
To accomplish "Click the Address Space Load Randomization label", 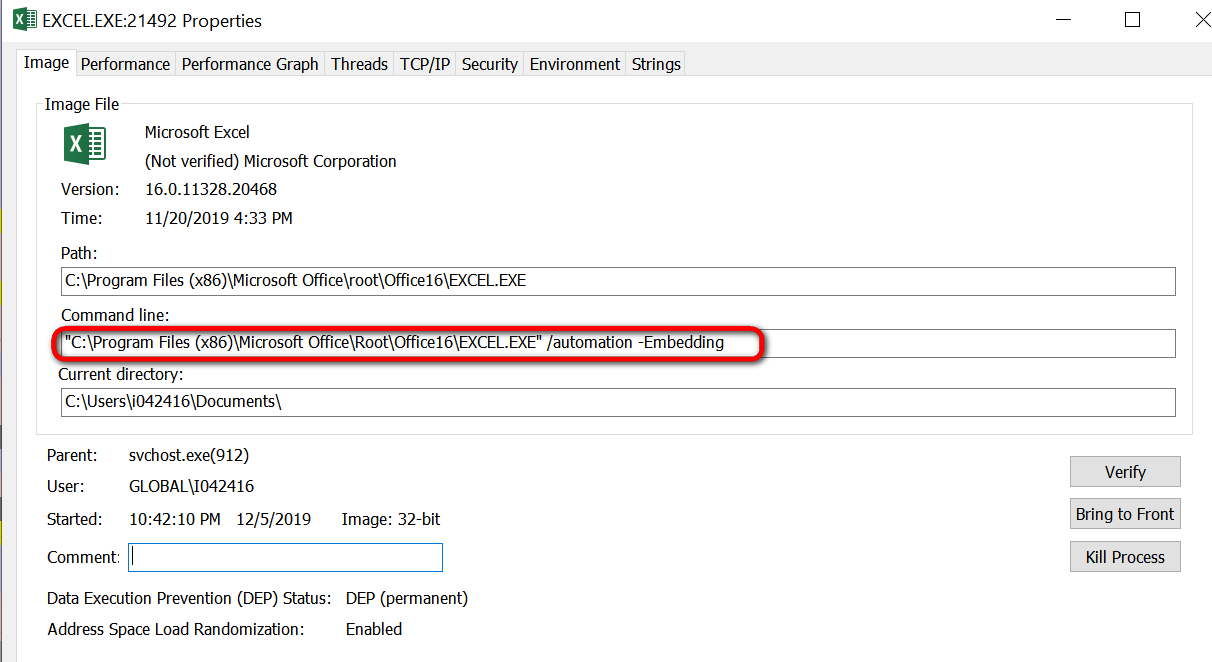I will point(176,629).
